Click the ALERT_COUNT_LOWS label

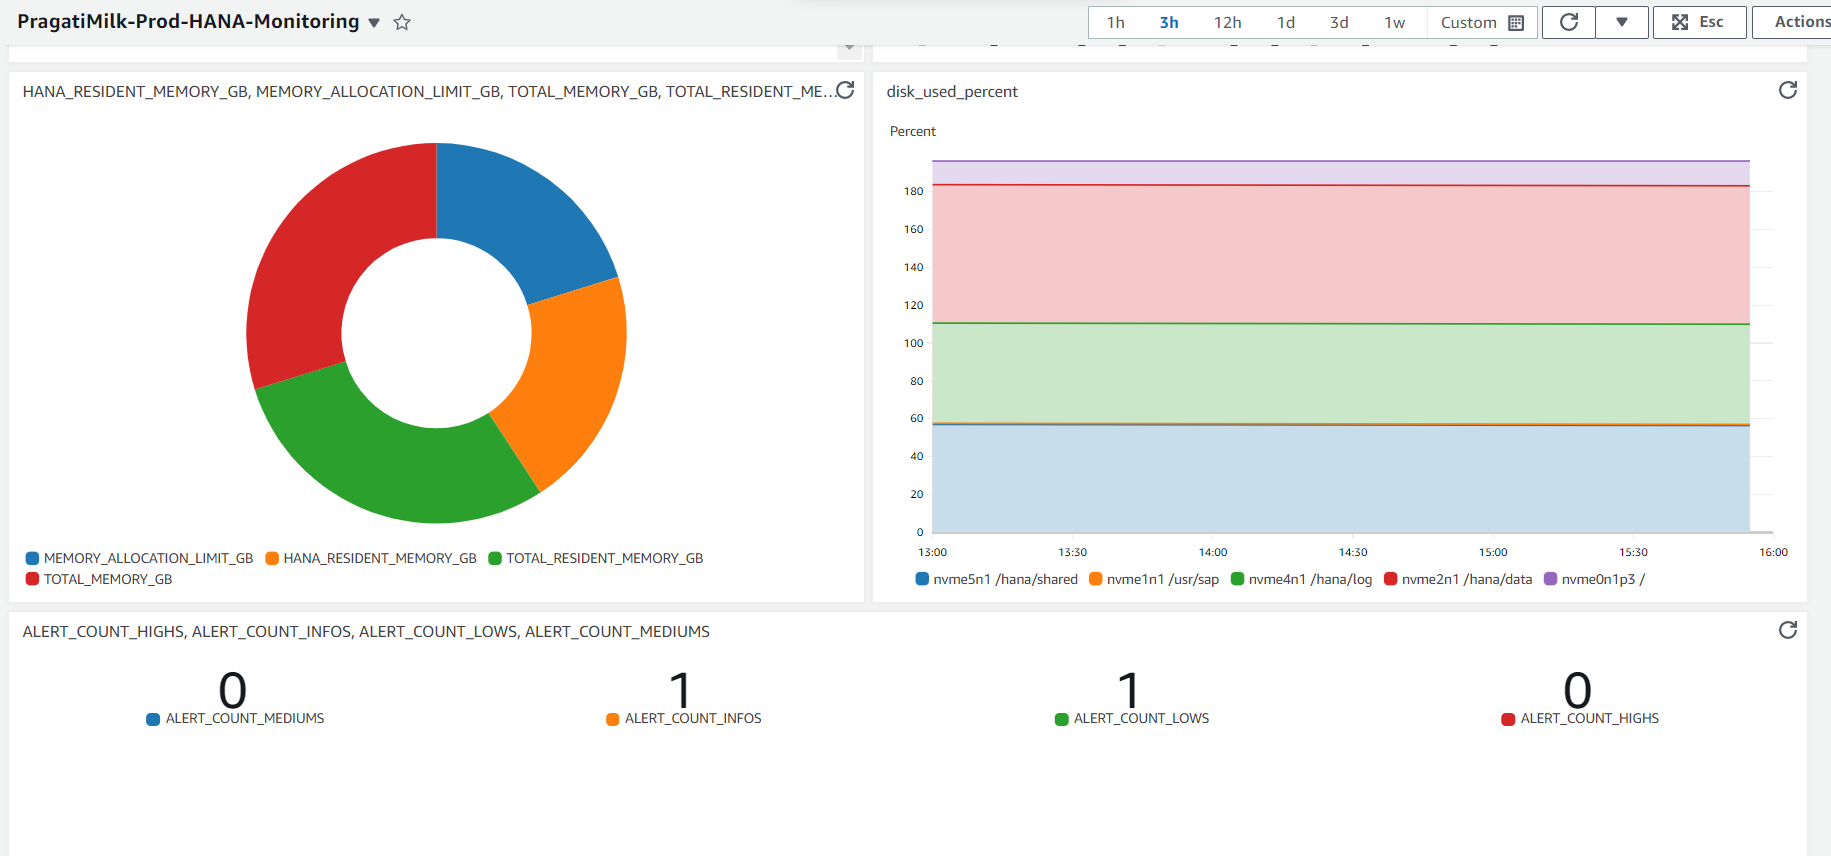1141,718
